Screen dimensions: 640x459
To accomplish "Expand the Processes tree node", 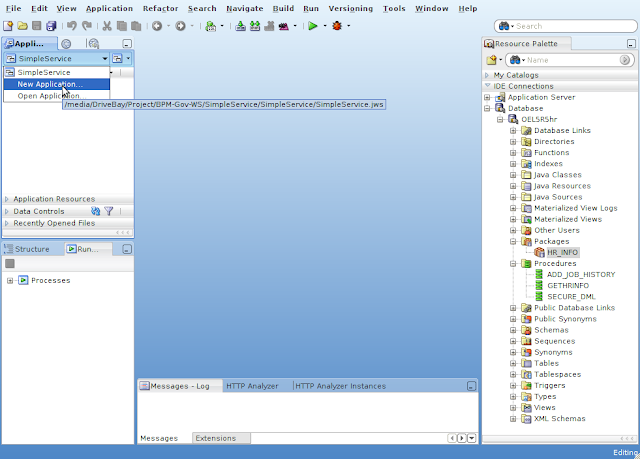I will point(10,280).
